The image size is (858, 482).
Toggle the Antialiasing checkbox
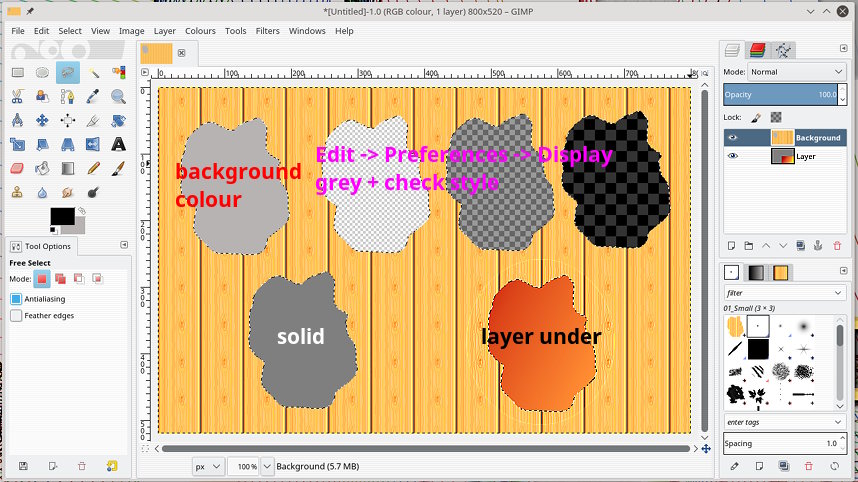[x=16, y=298]
